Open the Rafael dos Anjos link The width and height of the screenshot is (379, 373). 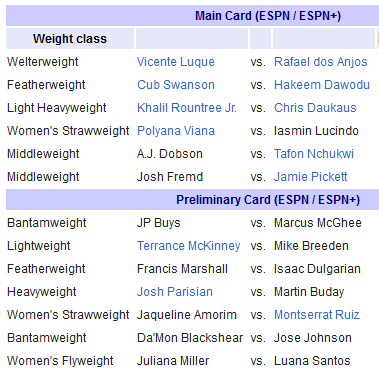click(321, 62)
